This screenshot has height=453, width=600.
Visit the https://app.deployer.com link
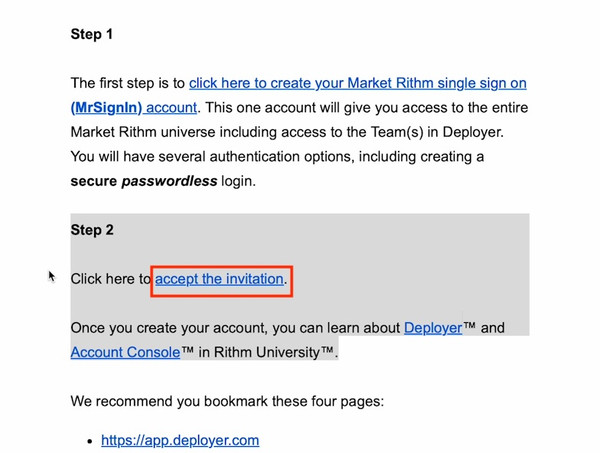(x=180, y=440)
